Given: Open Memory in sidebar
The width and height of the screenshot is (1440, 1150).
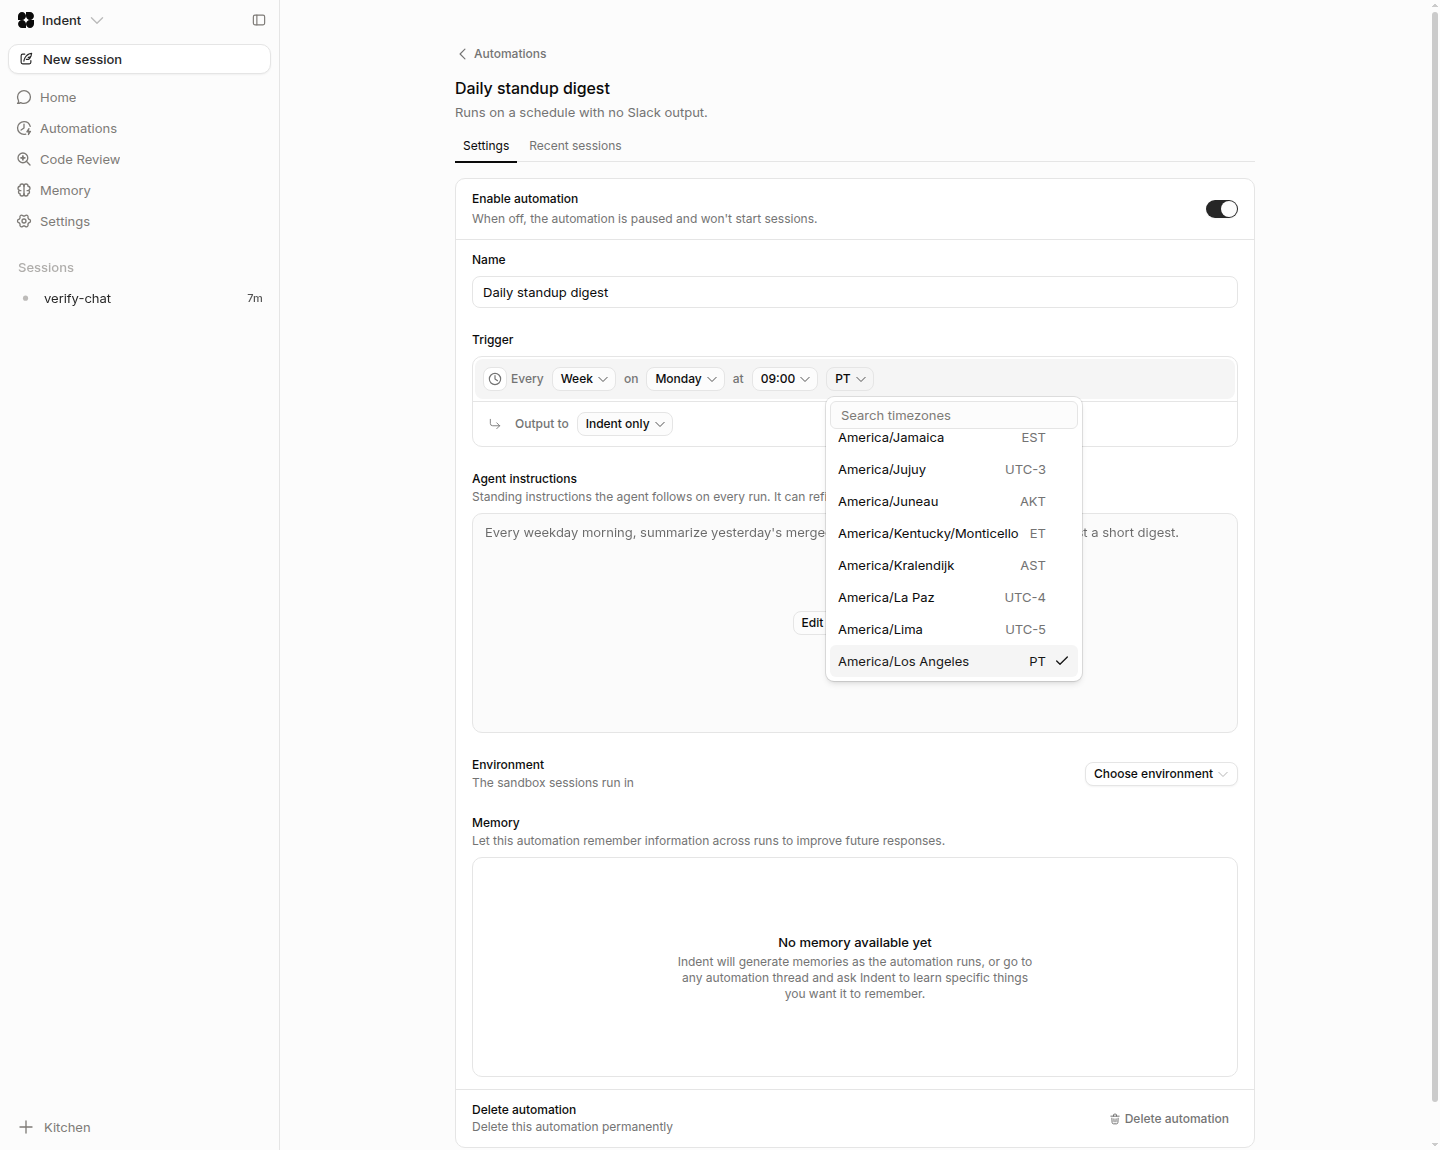Looking at the screenshot, I should pos(139,190).
